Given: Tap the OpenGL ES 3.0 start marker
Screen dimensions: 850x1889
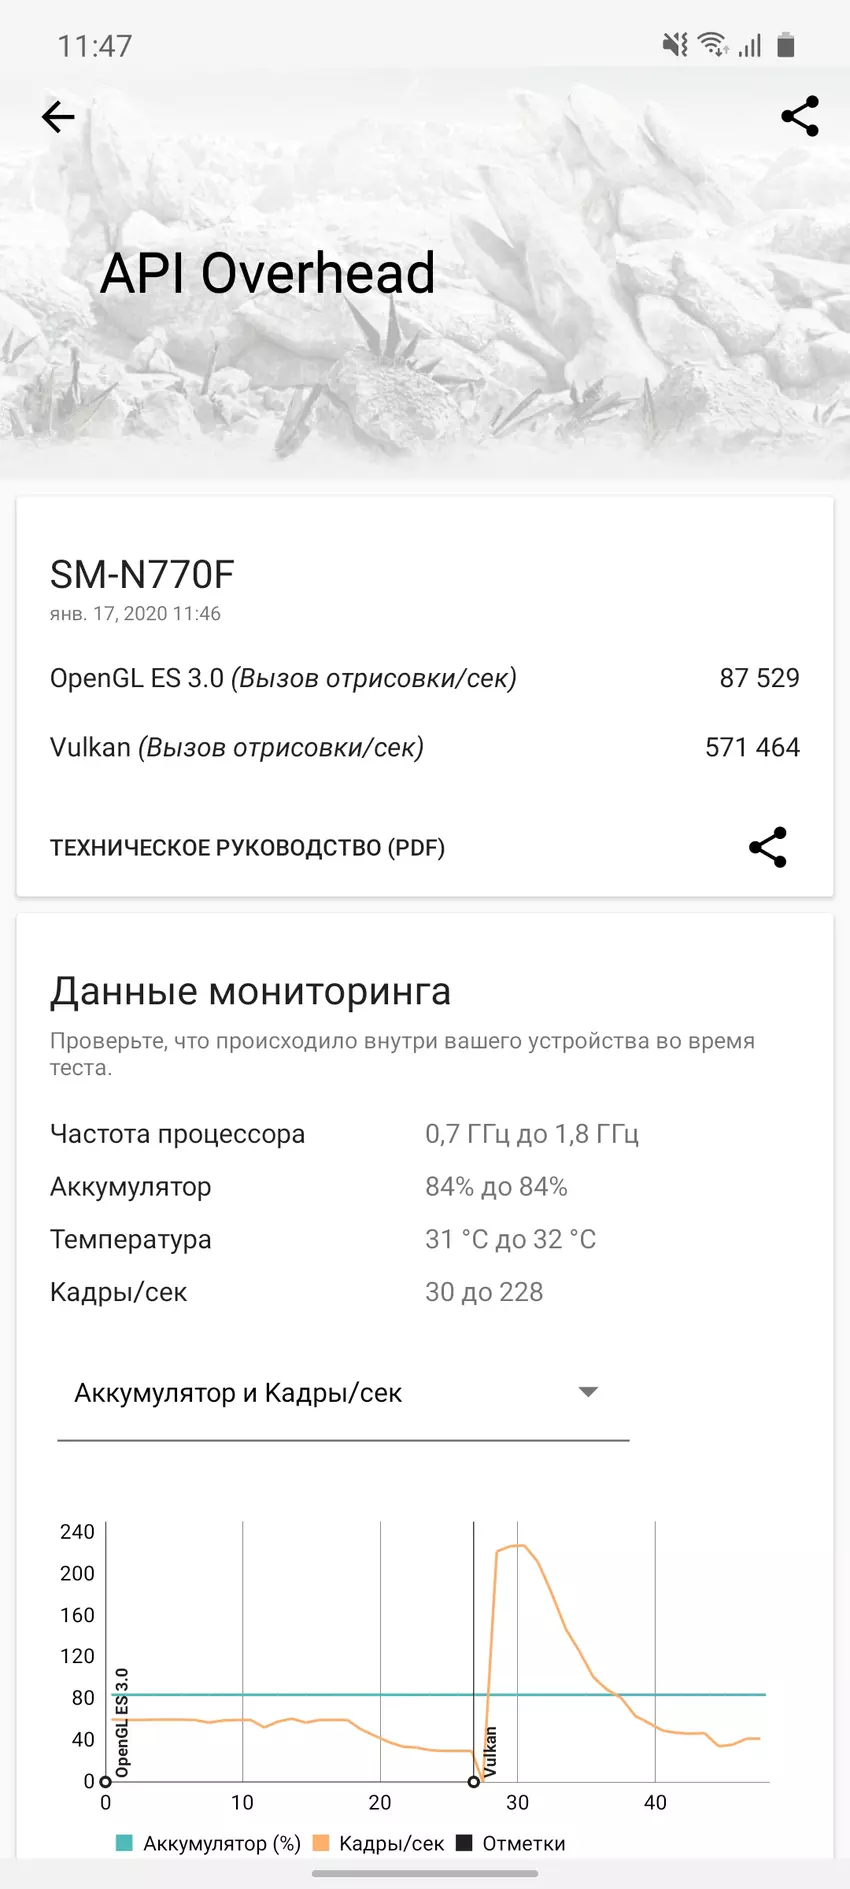Looking at the screenshot, I should pos(106,1781).
